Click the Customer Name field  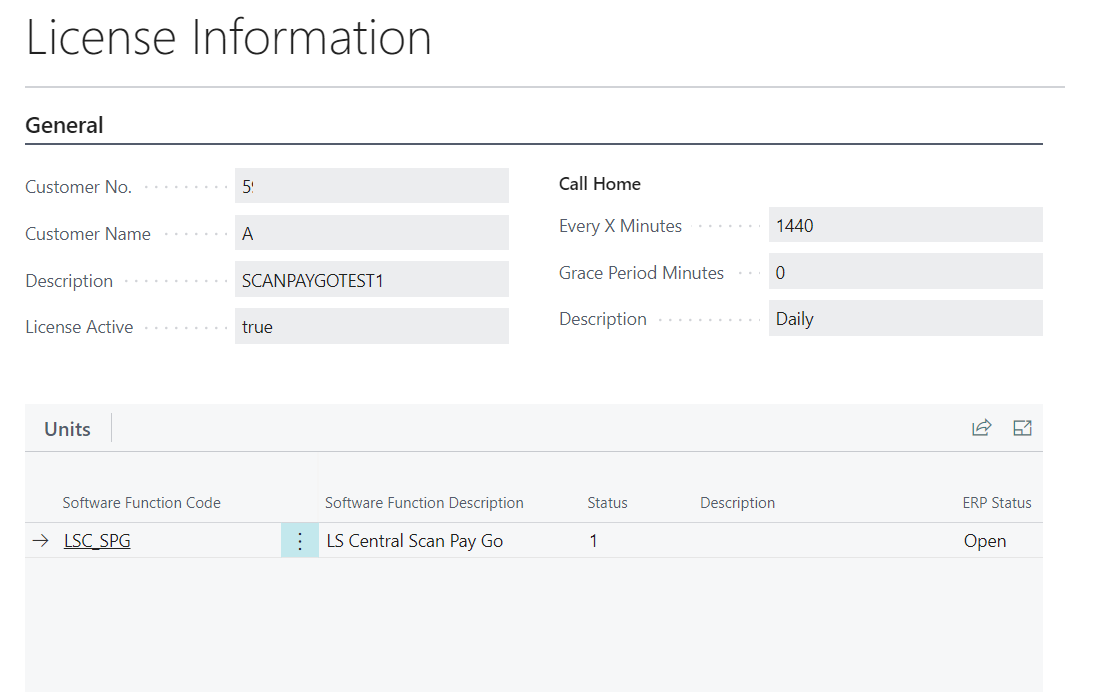[x=371, y=233]
